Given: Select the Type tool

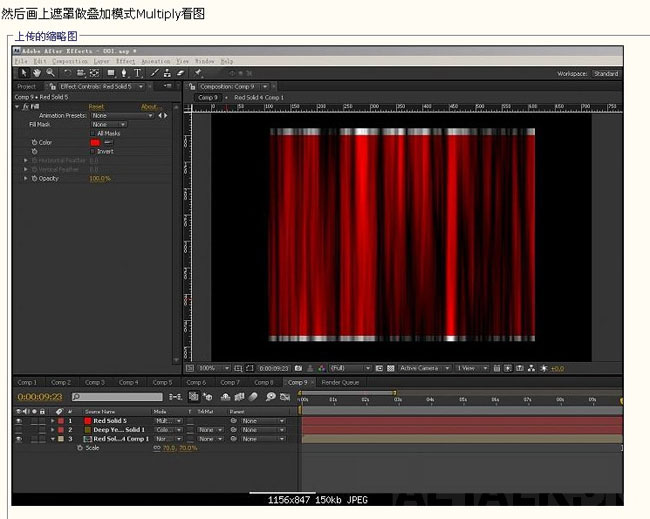Looking at the screenshot, I should pyautogui.click(x=138, y=73).
